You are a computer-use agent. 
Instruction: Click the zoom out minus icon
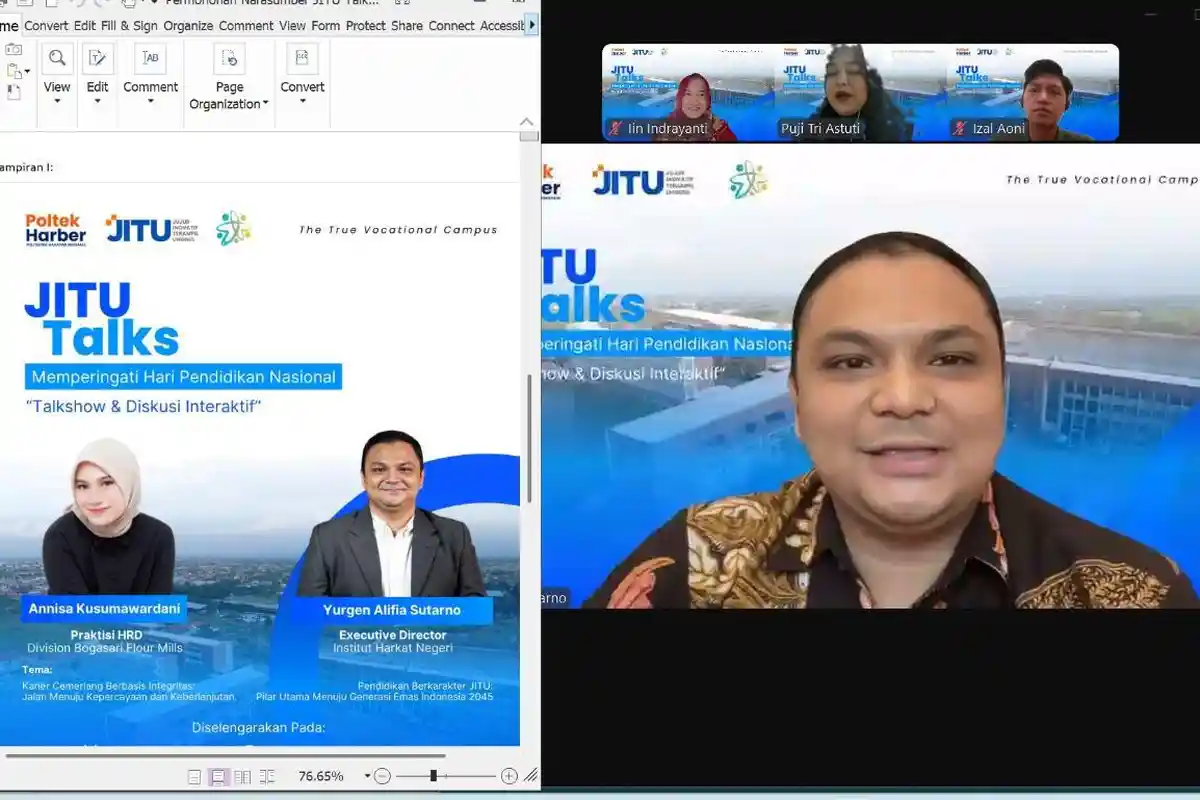382,776
